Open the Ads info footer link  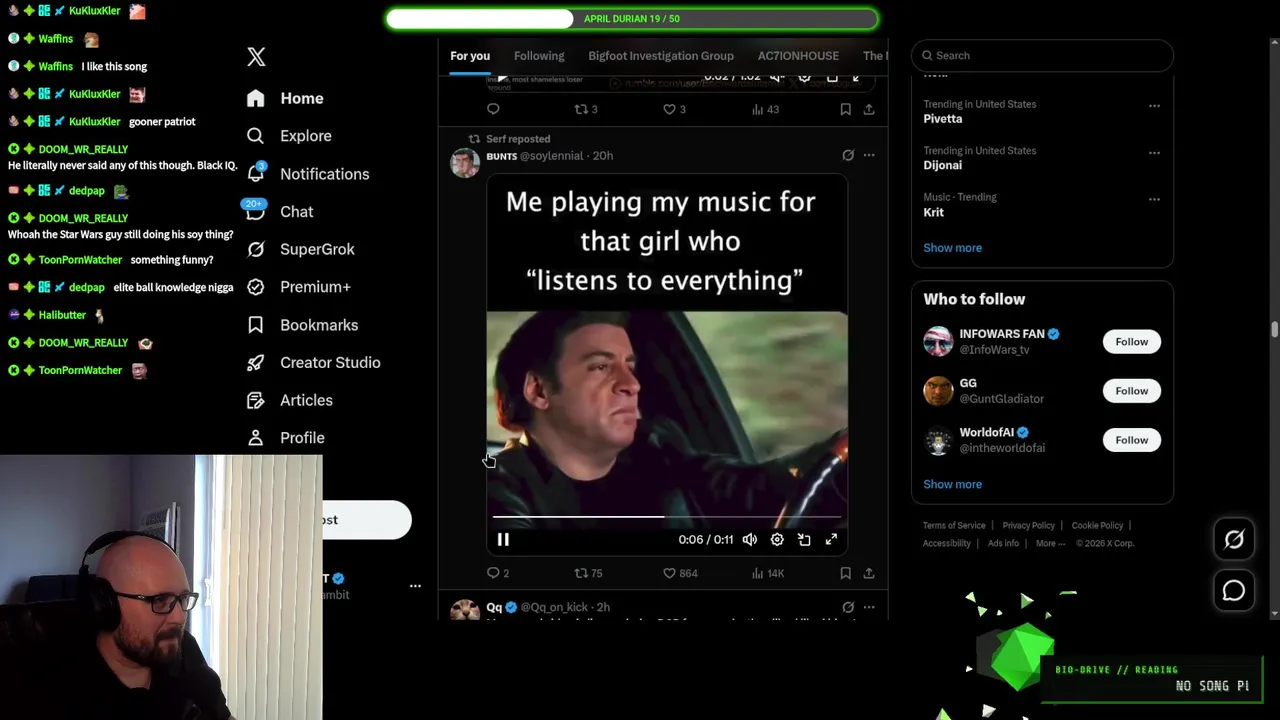(x=1003, y=544)
